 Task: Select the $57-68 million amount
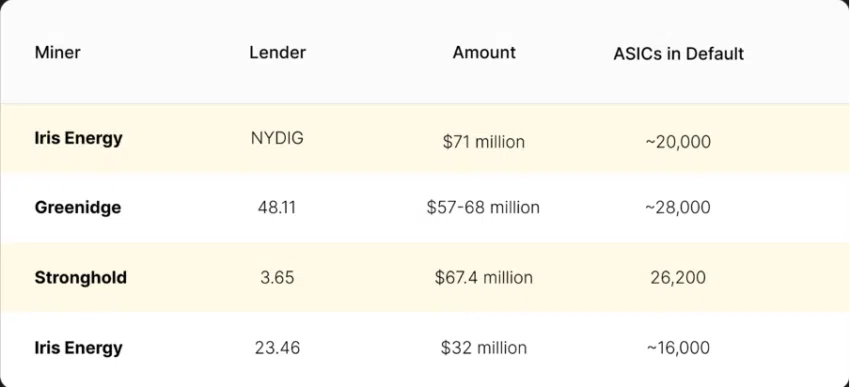pos(483,208)
